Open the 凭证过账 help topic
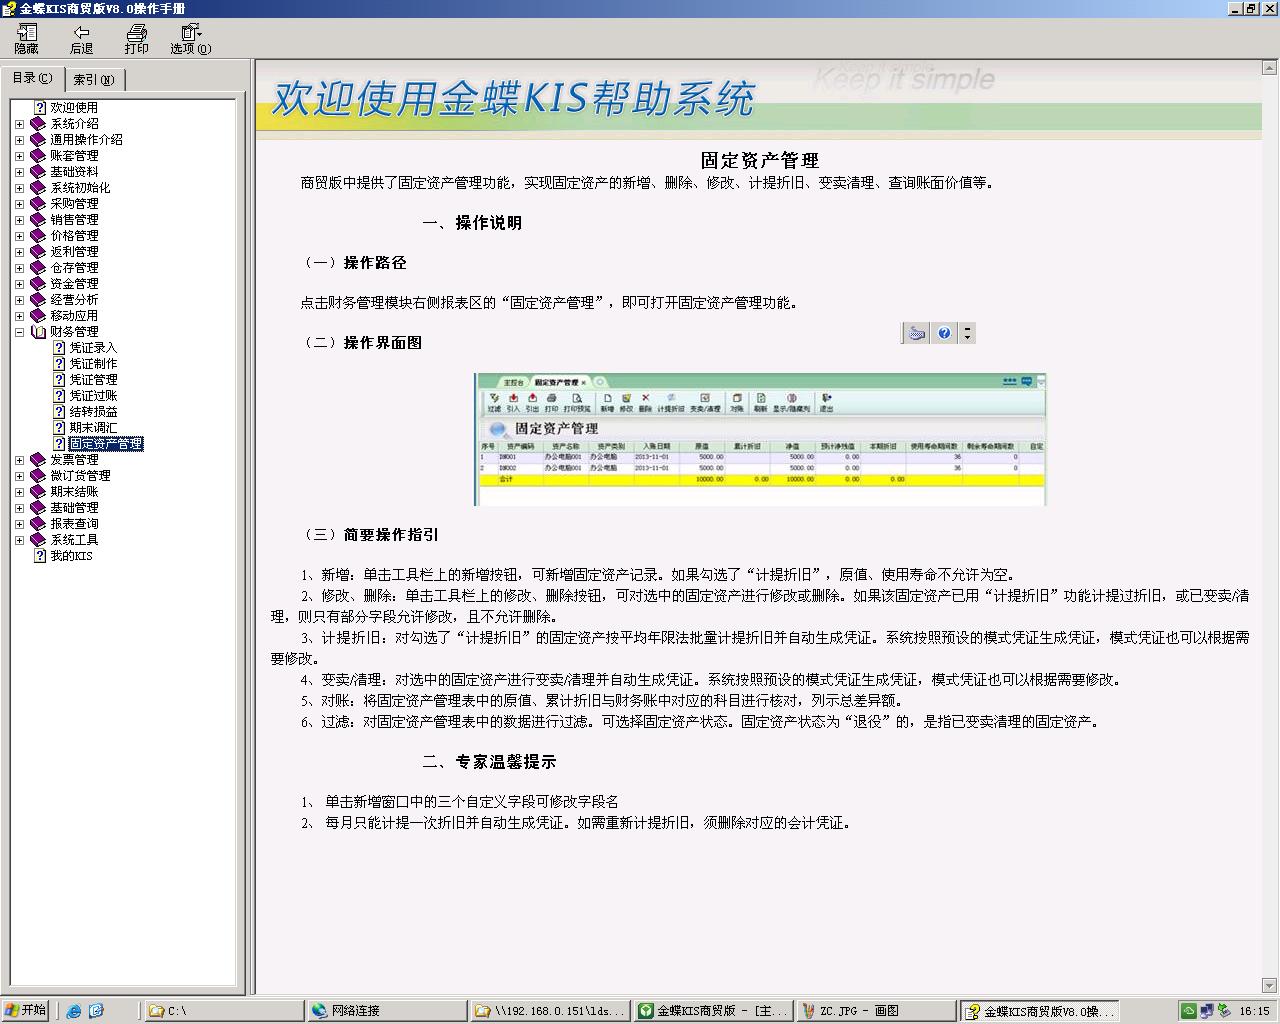1280x1024 pixels. tap(93, 396)
